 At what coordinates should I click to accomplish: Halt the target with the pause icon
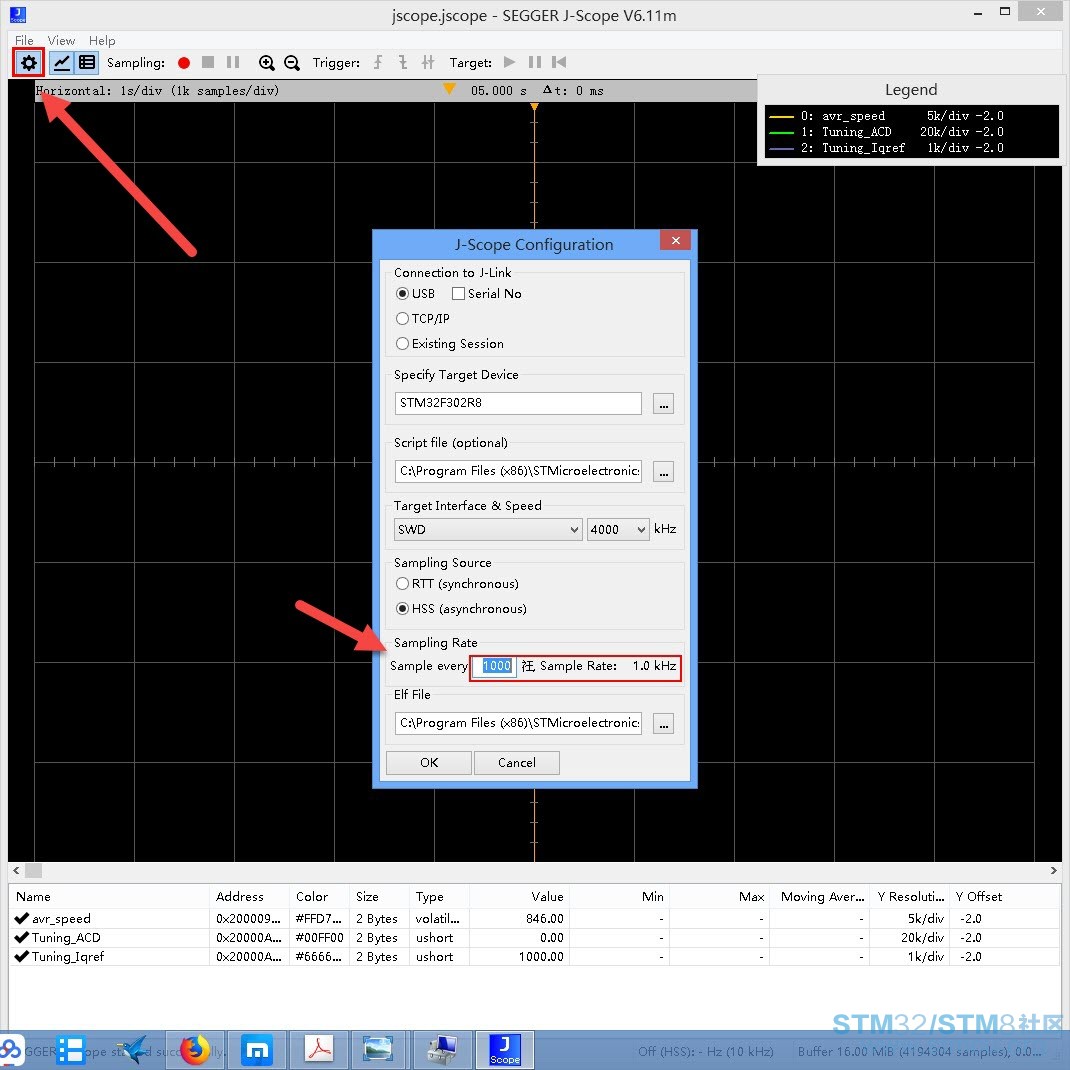[x=535, y=62]
